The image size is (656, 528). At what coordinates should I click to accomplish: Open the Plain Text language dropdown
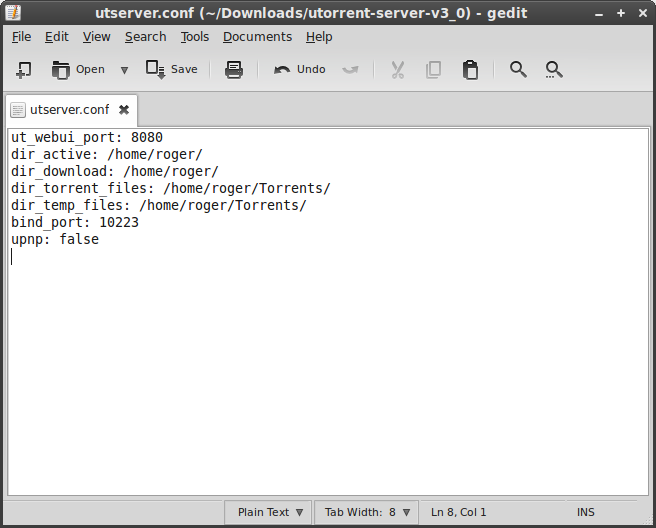tap(268, 512)
